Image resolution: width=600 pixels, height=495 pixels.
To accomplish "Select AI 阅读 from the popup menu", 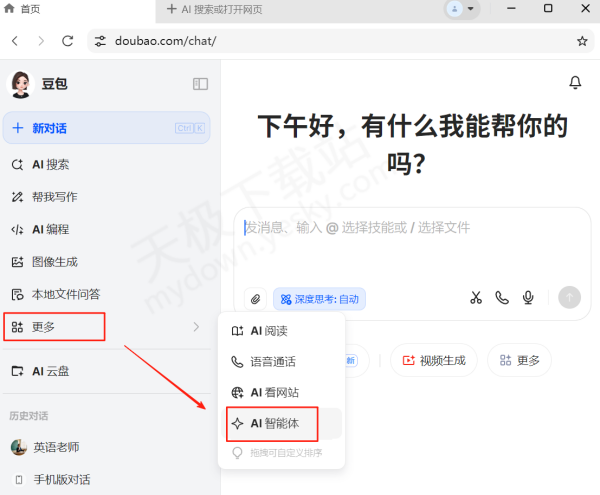I will [x=282, y=331].
